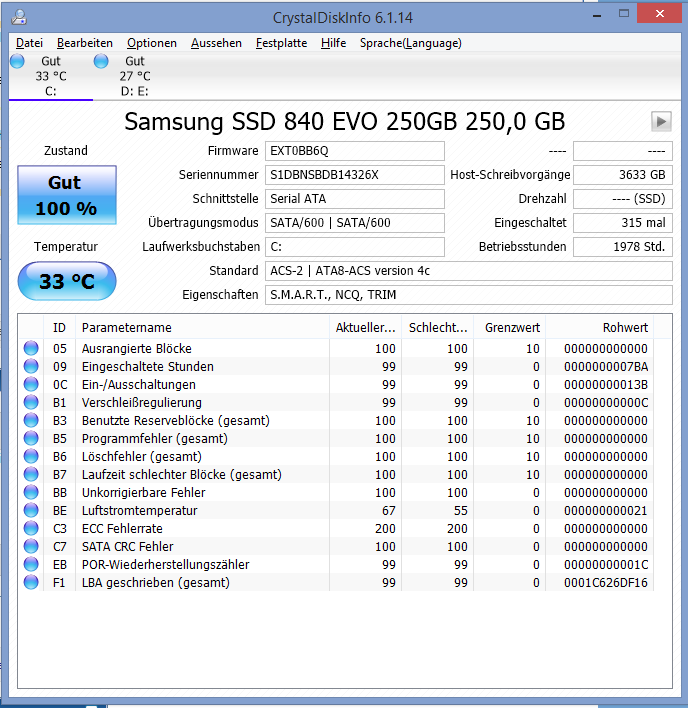
Task: Click raw value 0000000007BA
Action: (606, 367)
